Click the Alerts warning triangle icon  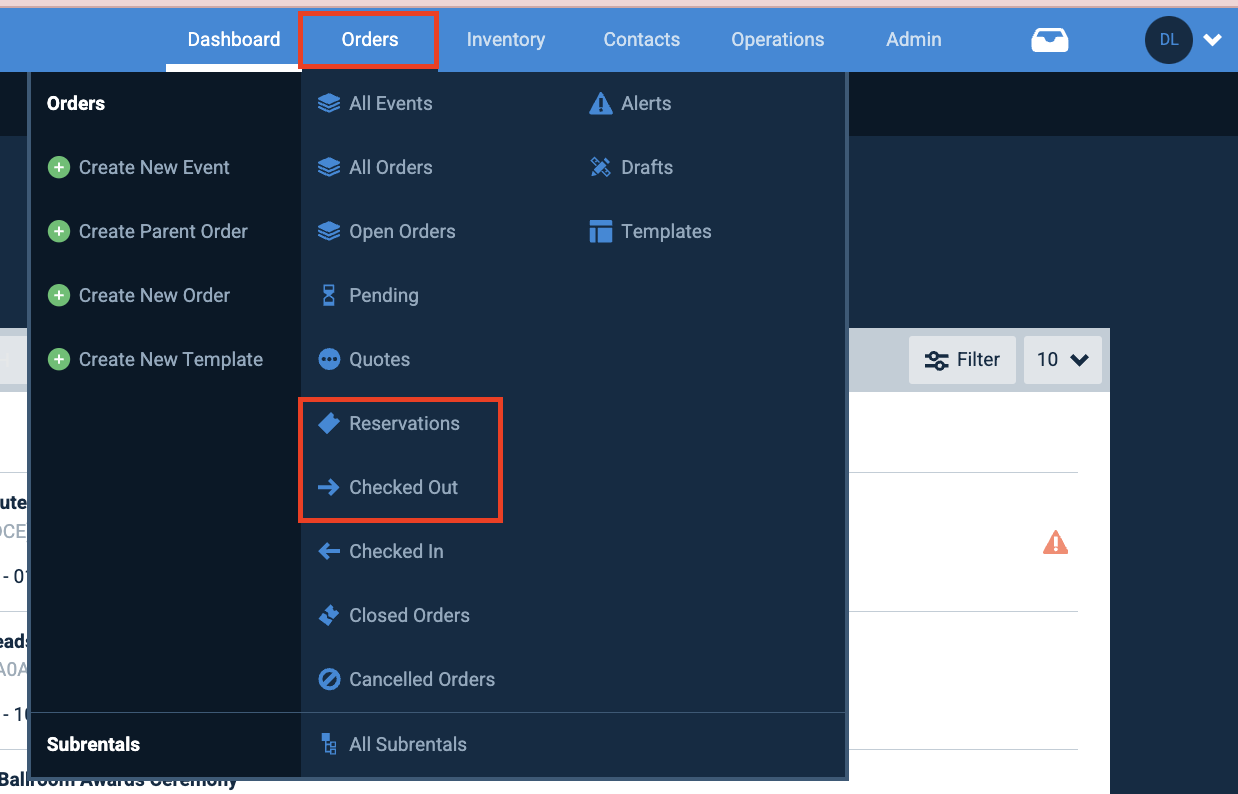click(601, 103)
